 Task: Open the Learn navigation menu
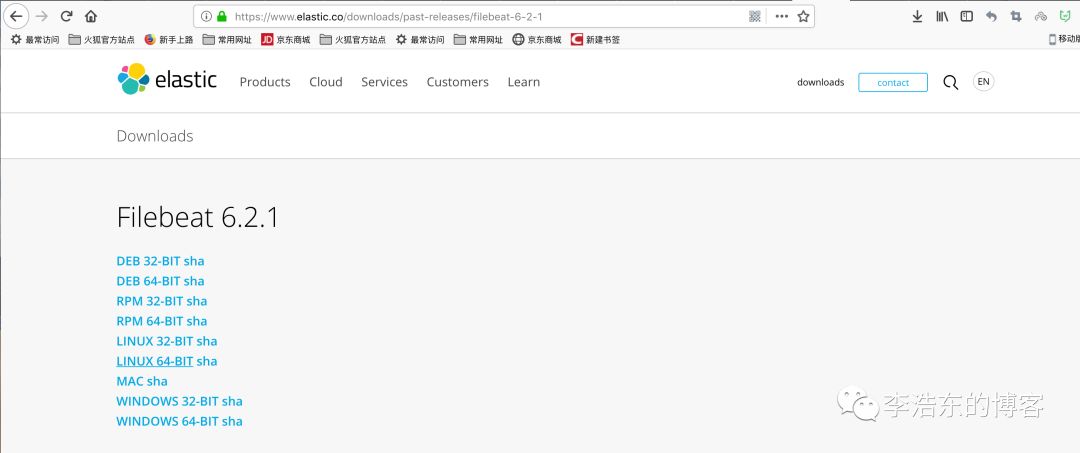pyautogui.click(x=523, y=82)
